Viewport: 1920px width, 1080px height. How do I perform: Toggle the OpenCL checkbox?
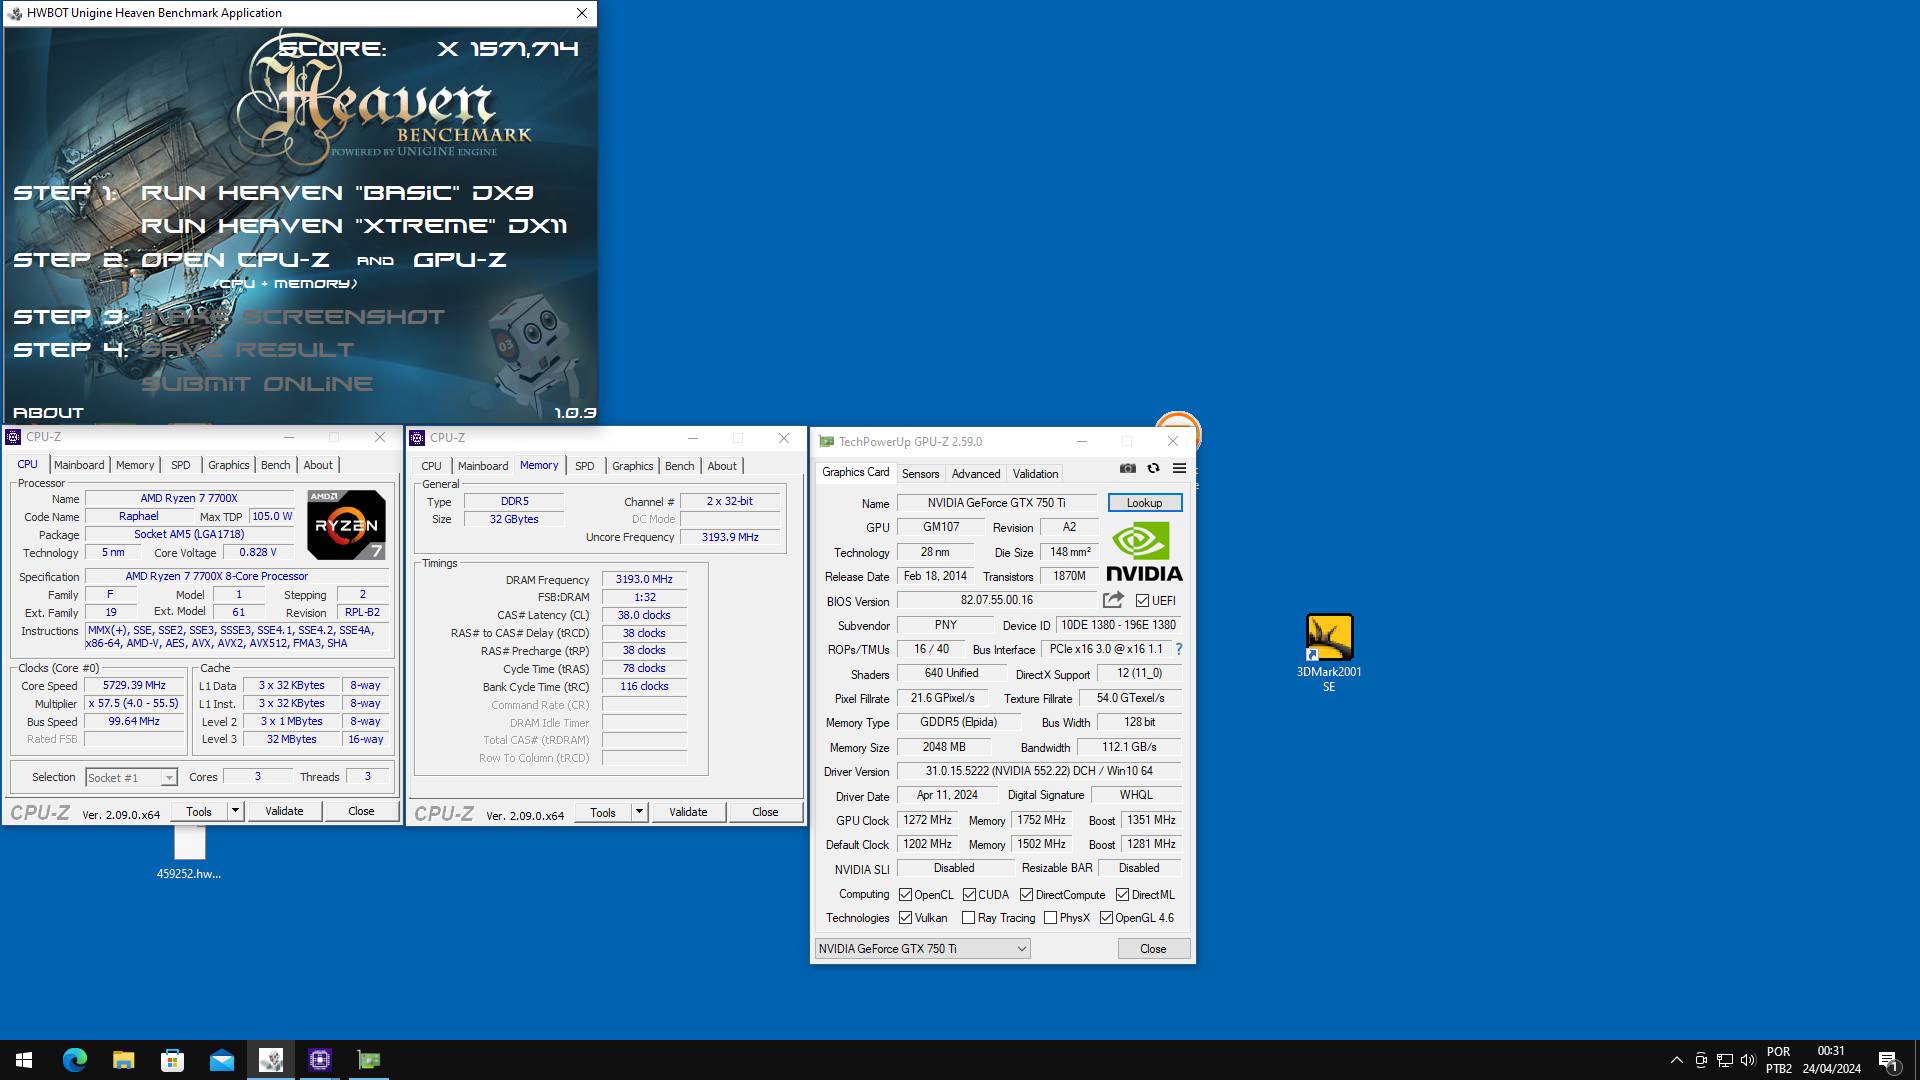tap(905, 895)
